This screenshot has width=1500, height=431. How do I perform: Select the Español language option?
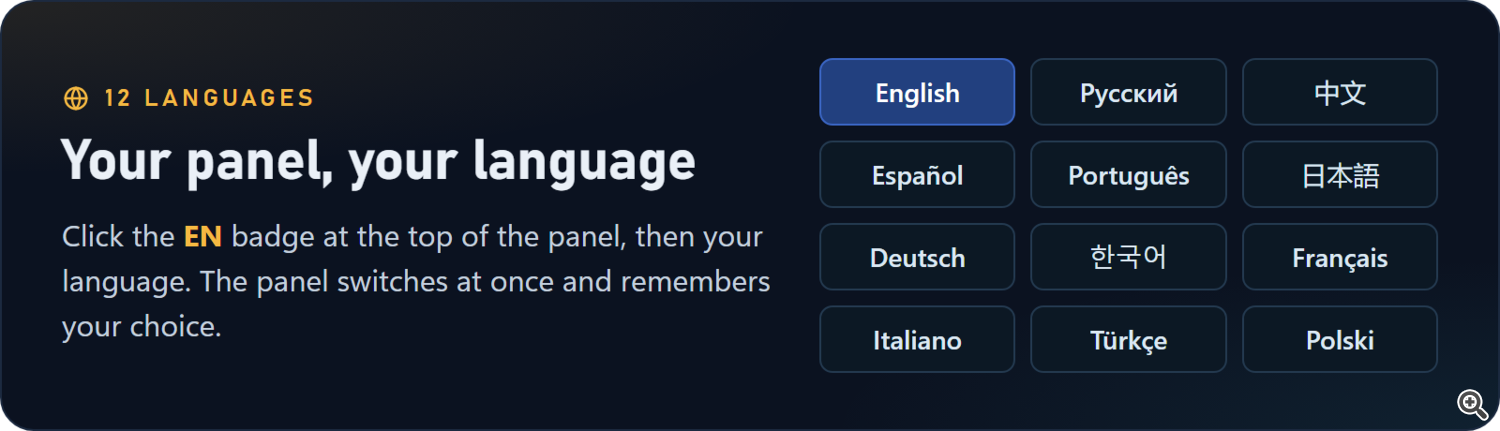tap(917, 175)
